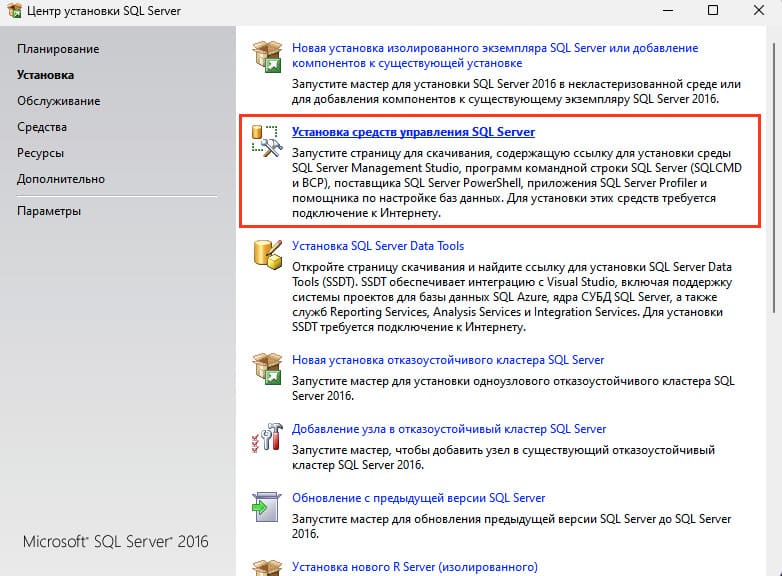Open link 'Новая установка отказоустойчивого кластера SQL Server'
Image resolution: width=782 pixels, height=576 pixels.
click(x=448, y=360)
